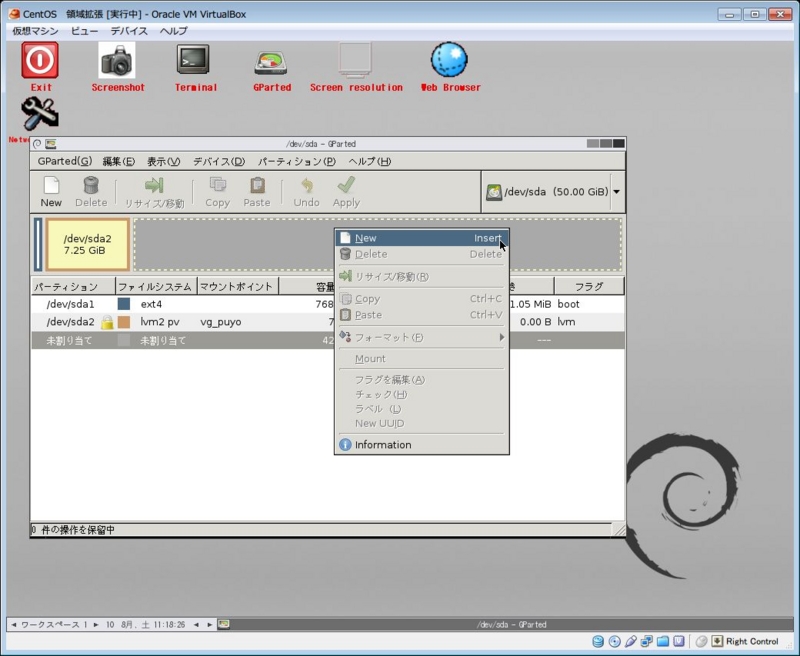Screen dimensions: 800x656
Task: Click the Undo toolbar button
Action: coord(306,192)
